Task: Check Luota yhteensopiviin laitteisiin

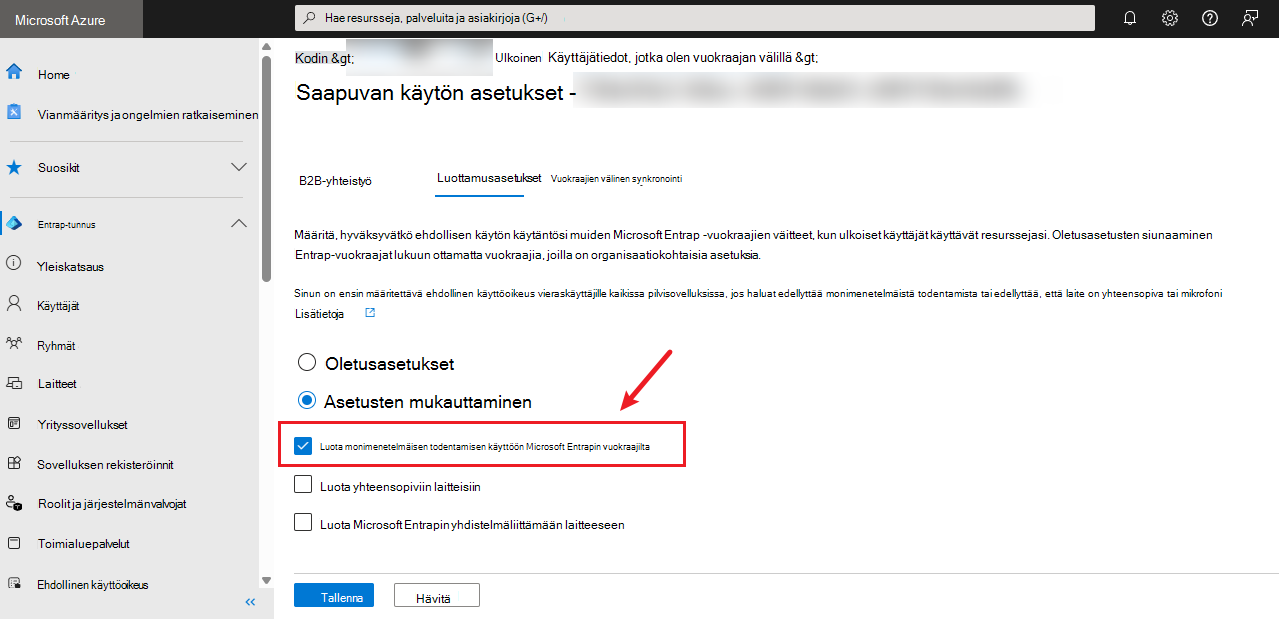Action: [x=303, y=485]
